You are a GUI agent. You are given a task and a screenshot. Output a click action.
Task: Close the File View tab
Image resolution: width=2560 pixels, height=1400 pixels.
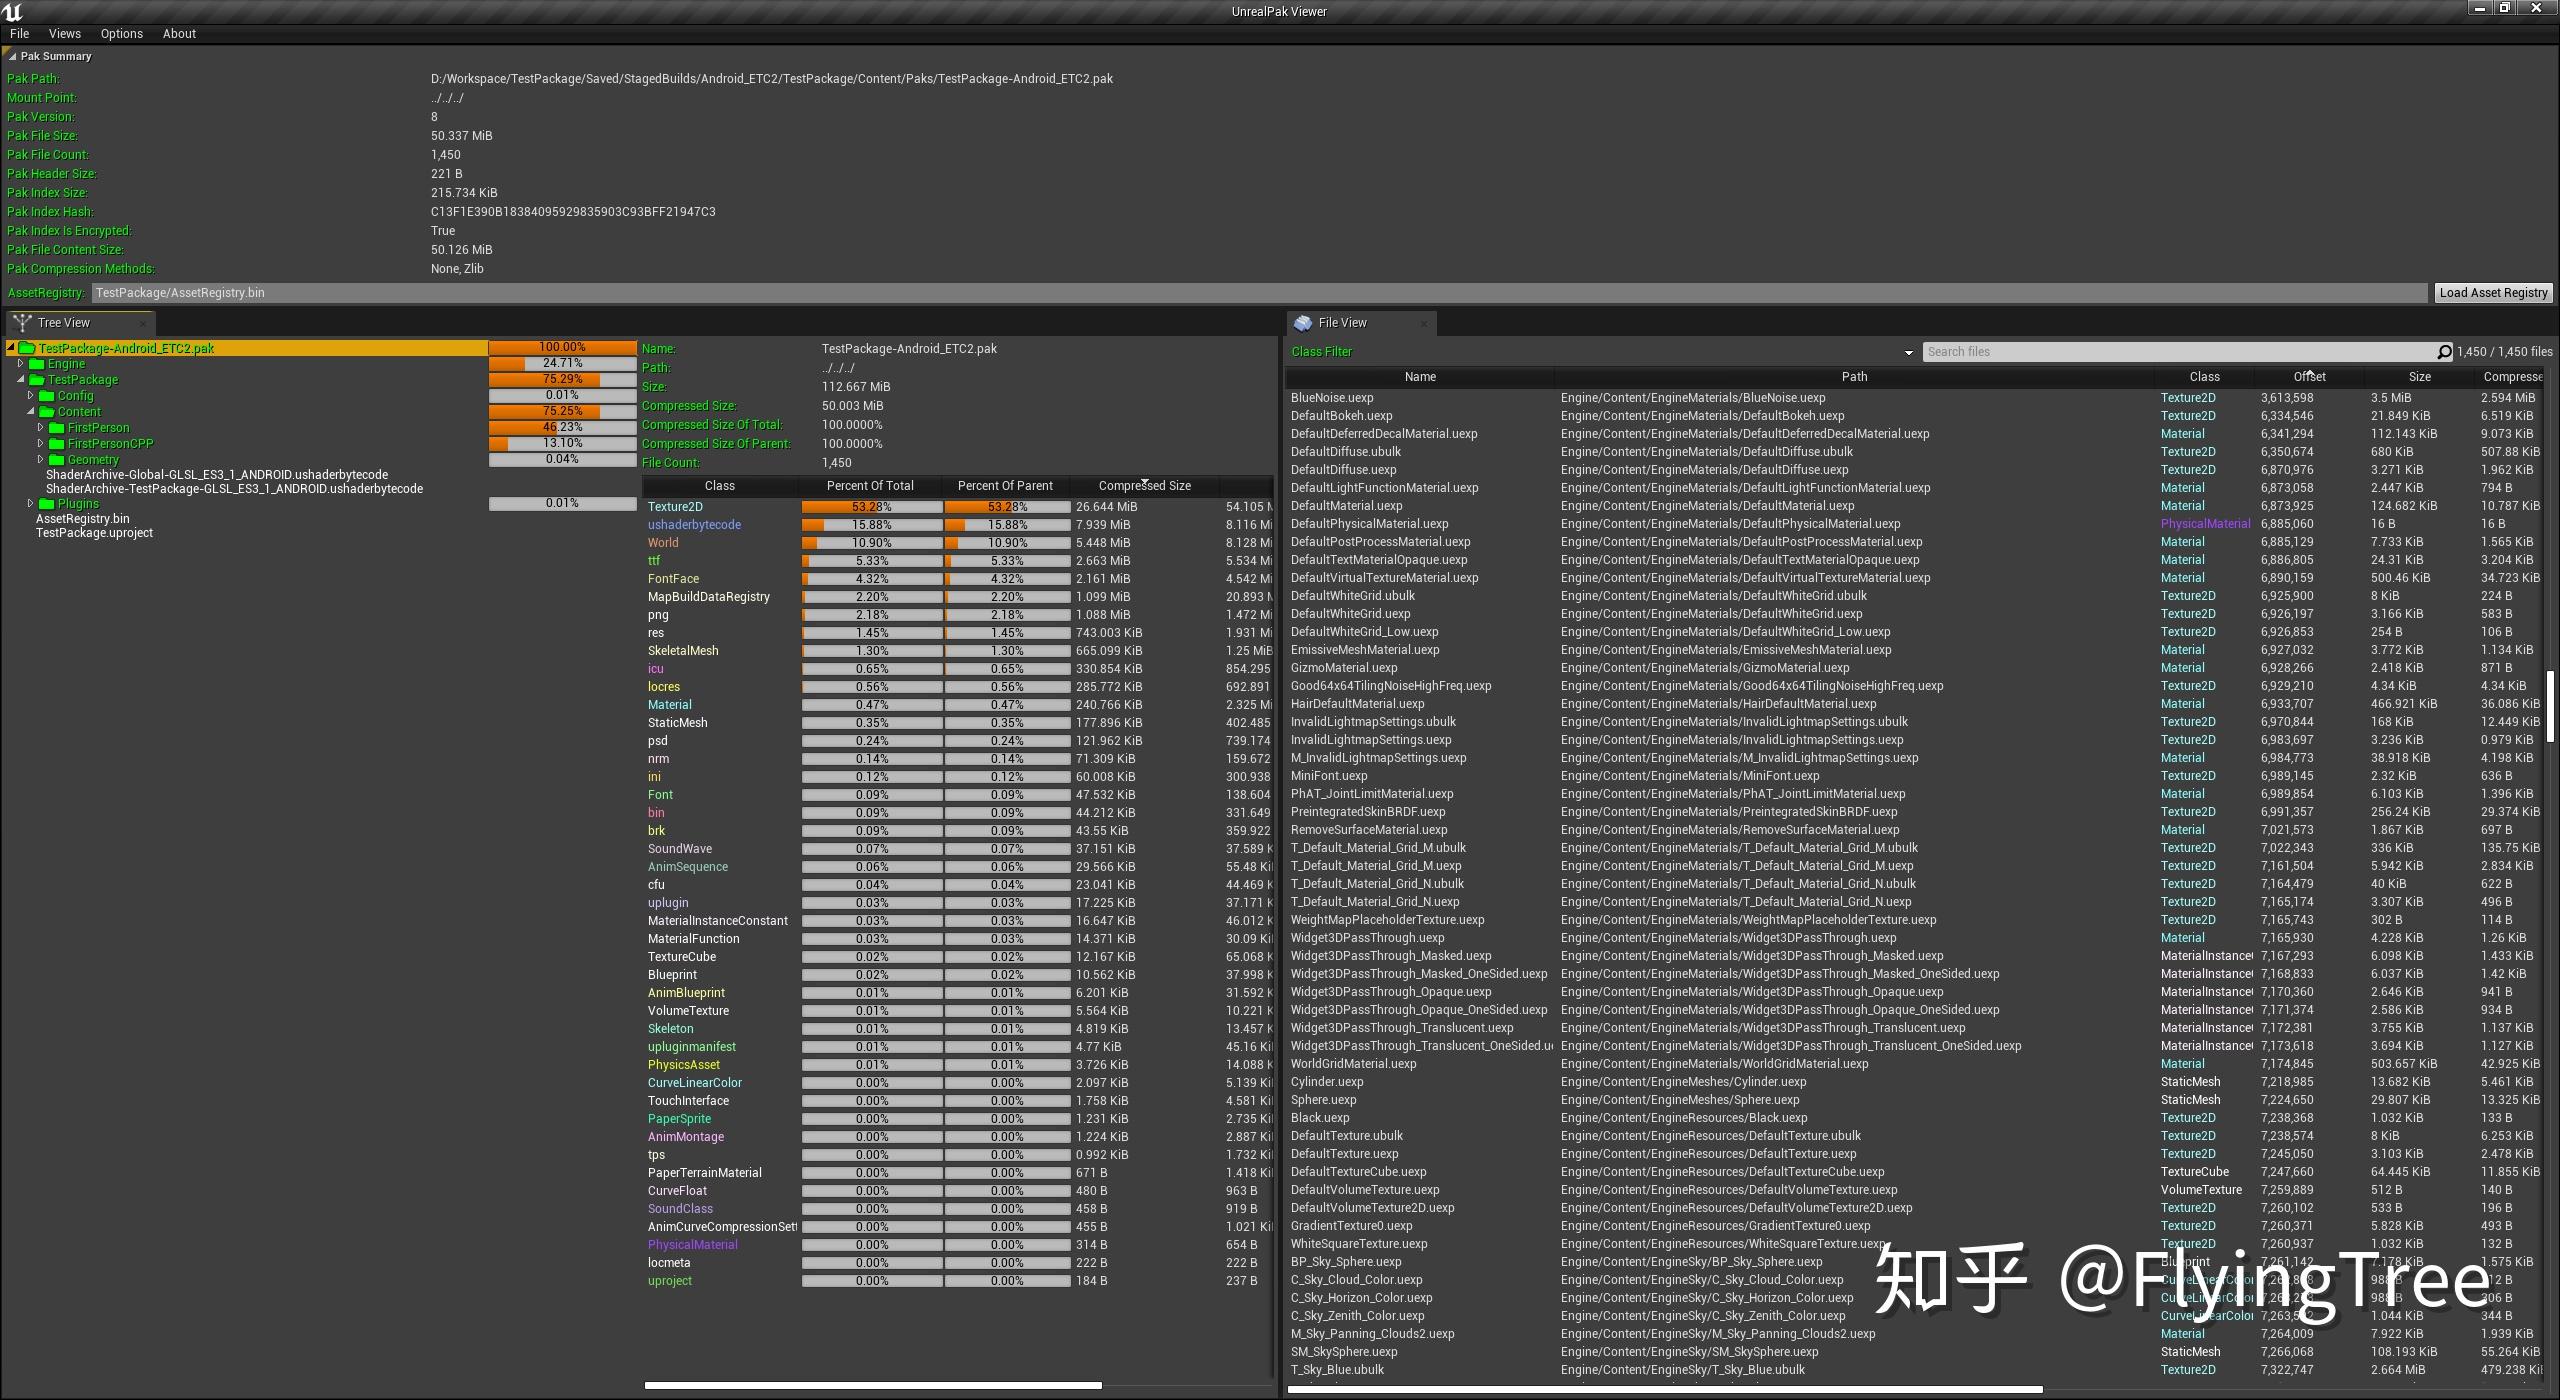pos(1425,323)
